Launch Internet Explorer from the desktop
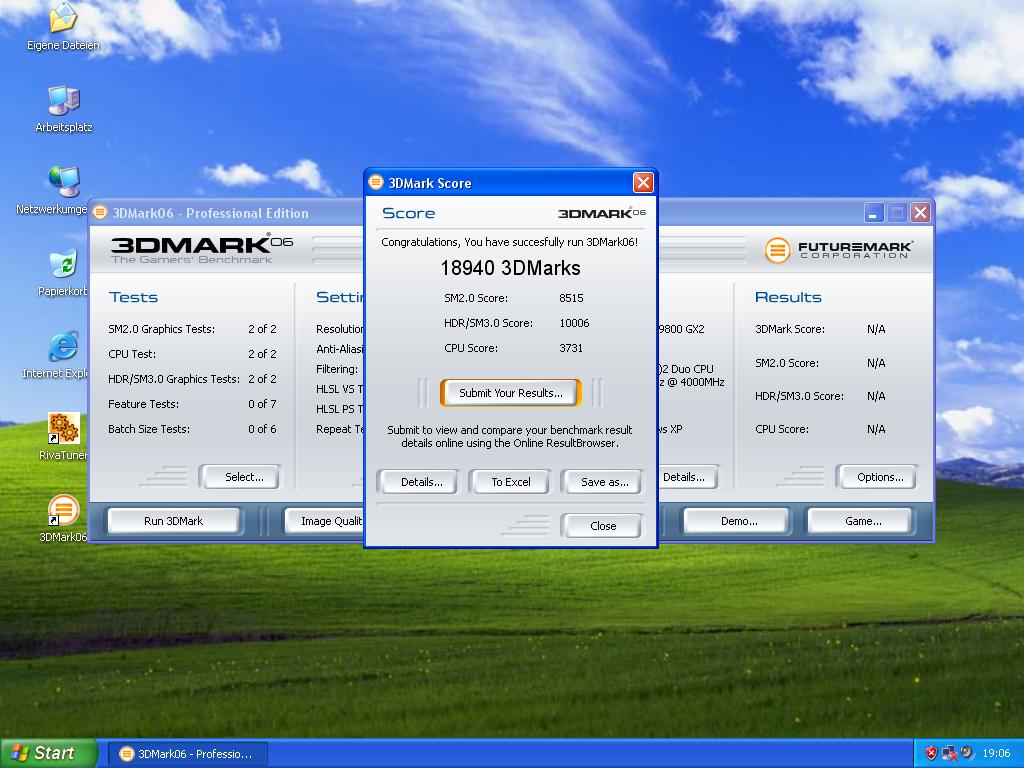This screenshot has height=768, width=1024. click(x=63, y=348)
